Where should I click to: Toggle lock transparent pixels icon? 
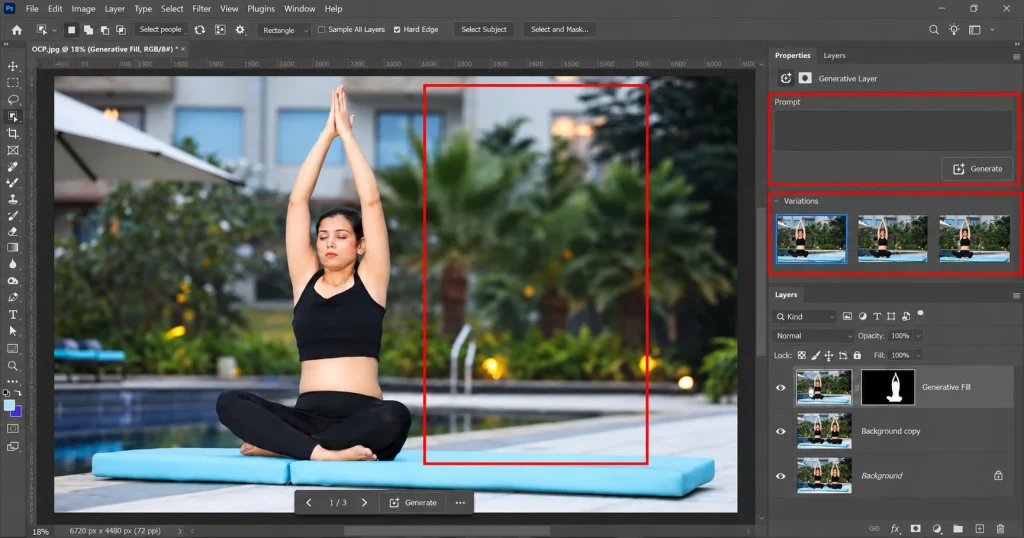coord(802,355)
